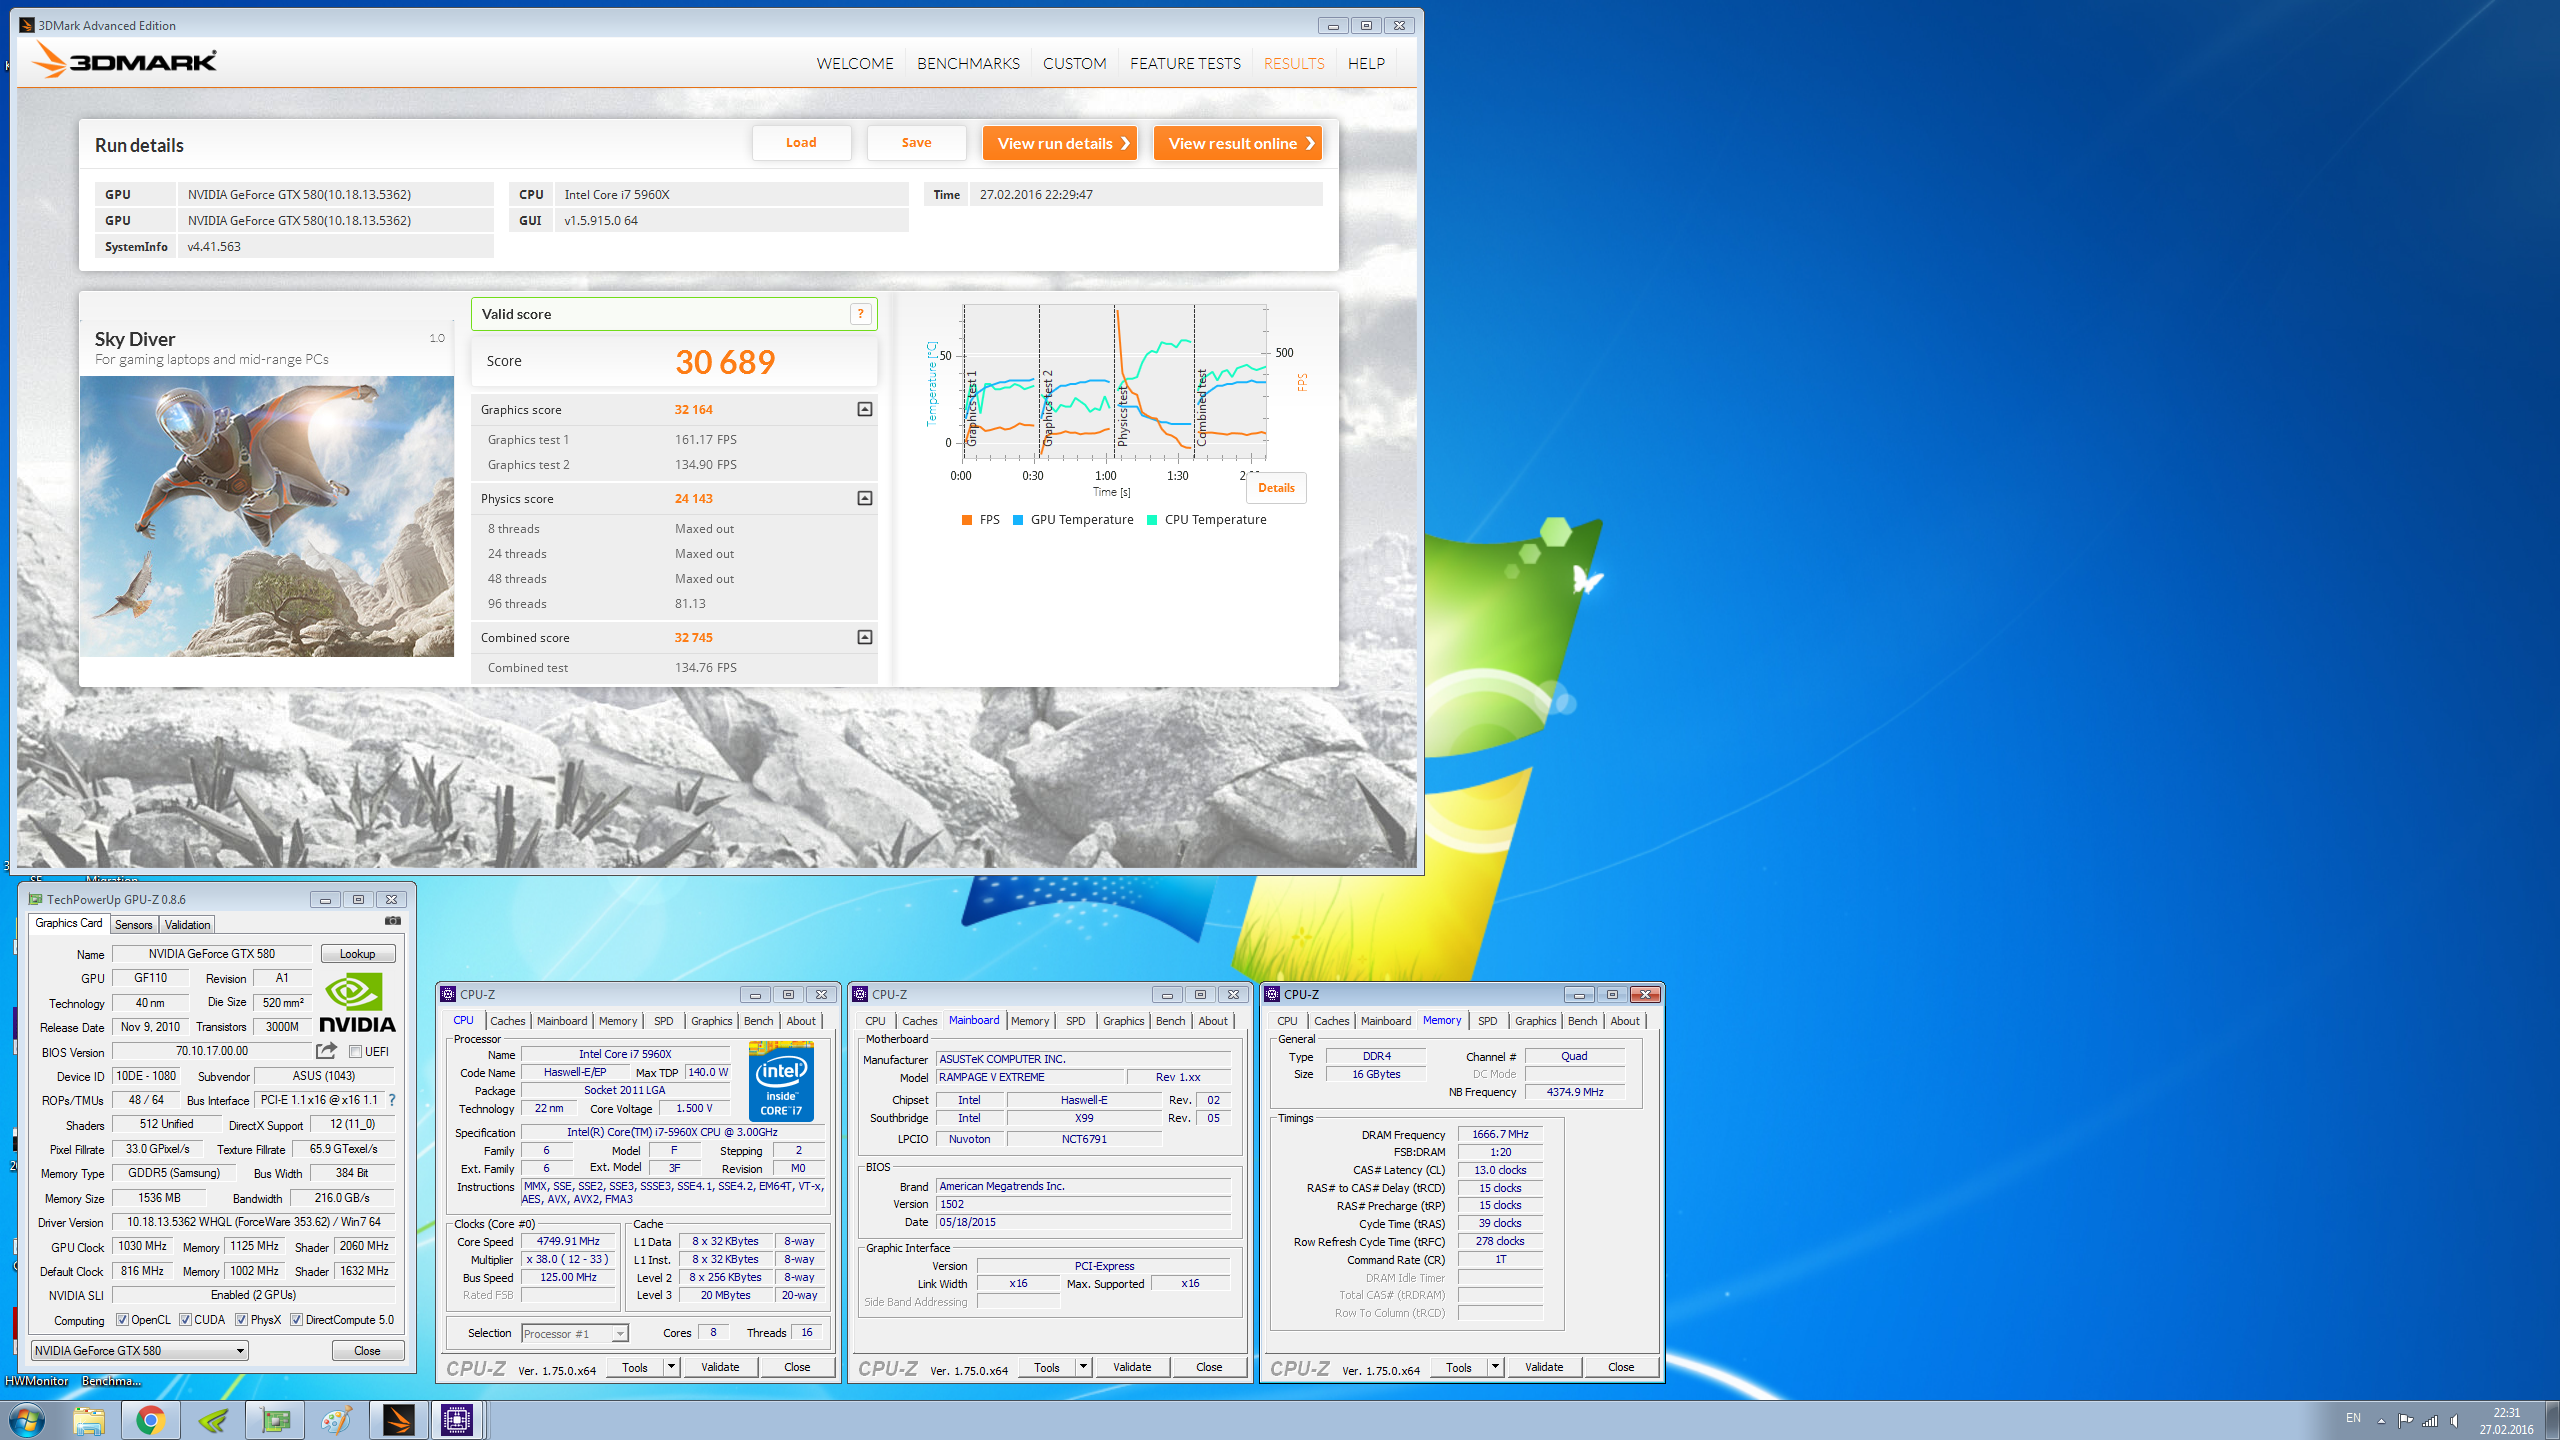Viewport: 2560px width, 1440px height.
Task: Click the View result online button
Action: click(x=1238, y=143)
